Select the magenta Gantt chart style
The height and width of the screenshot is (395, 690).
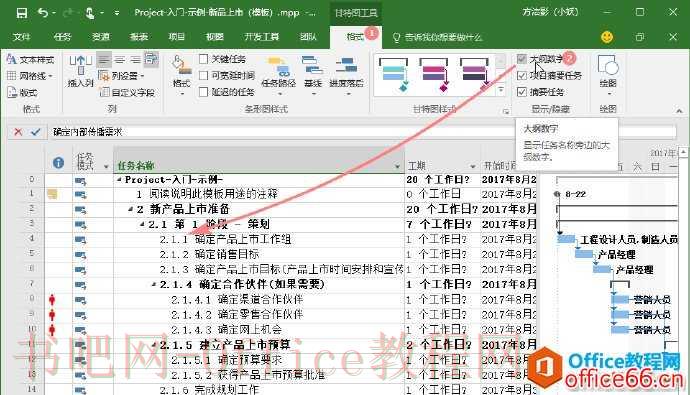tap(434, 75)
